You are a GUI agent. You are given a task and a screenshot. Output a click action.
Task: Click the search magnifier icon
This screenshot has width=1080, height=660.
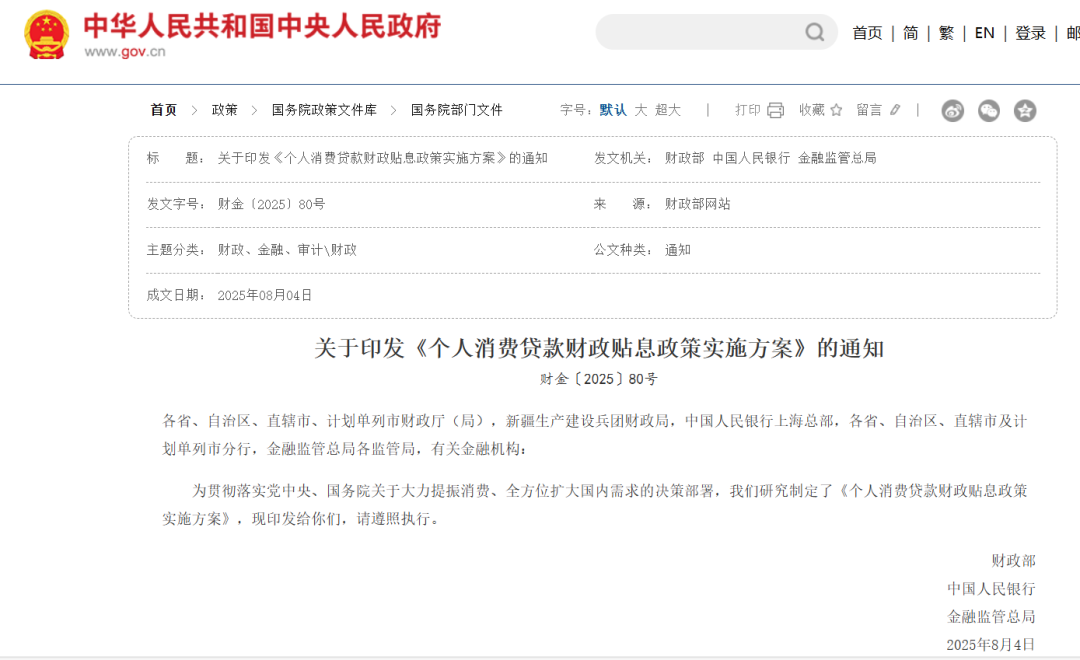point(815,33)
